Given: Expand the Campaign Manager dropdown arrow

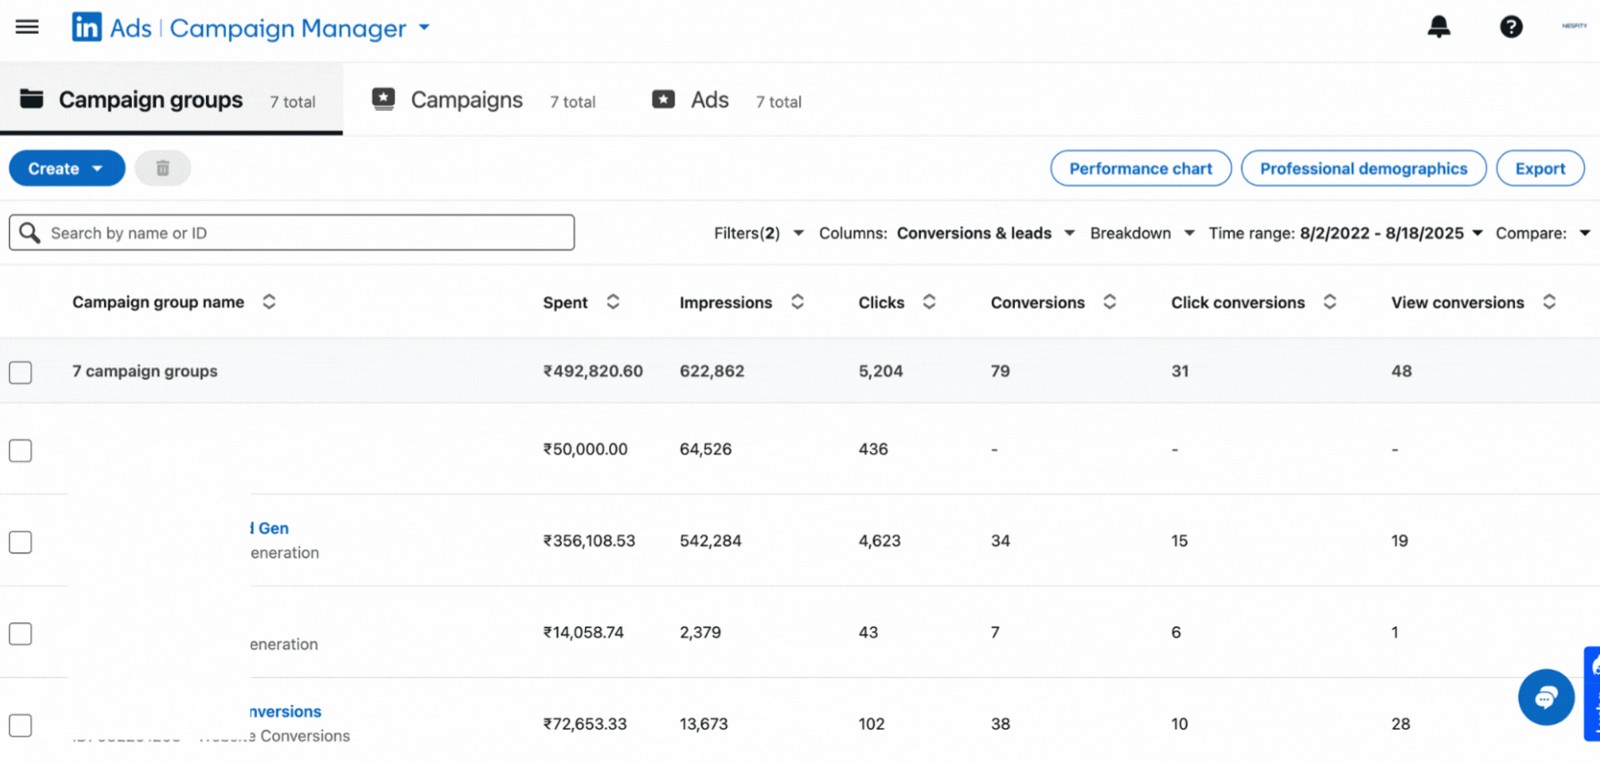Looking at the screenshot, I should point(424,28).
